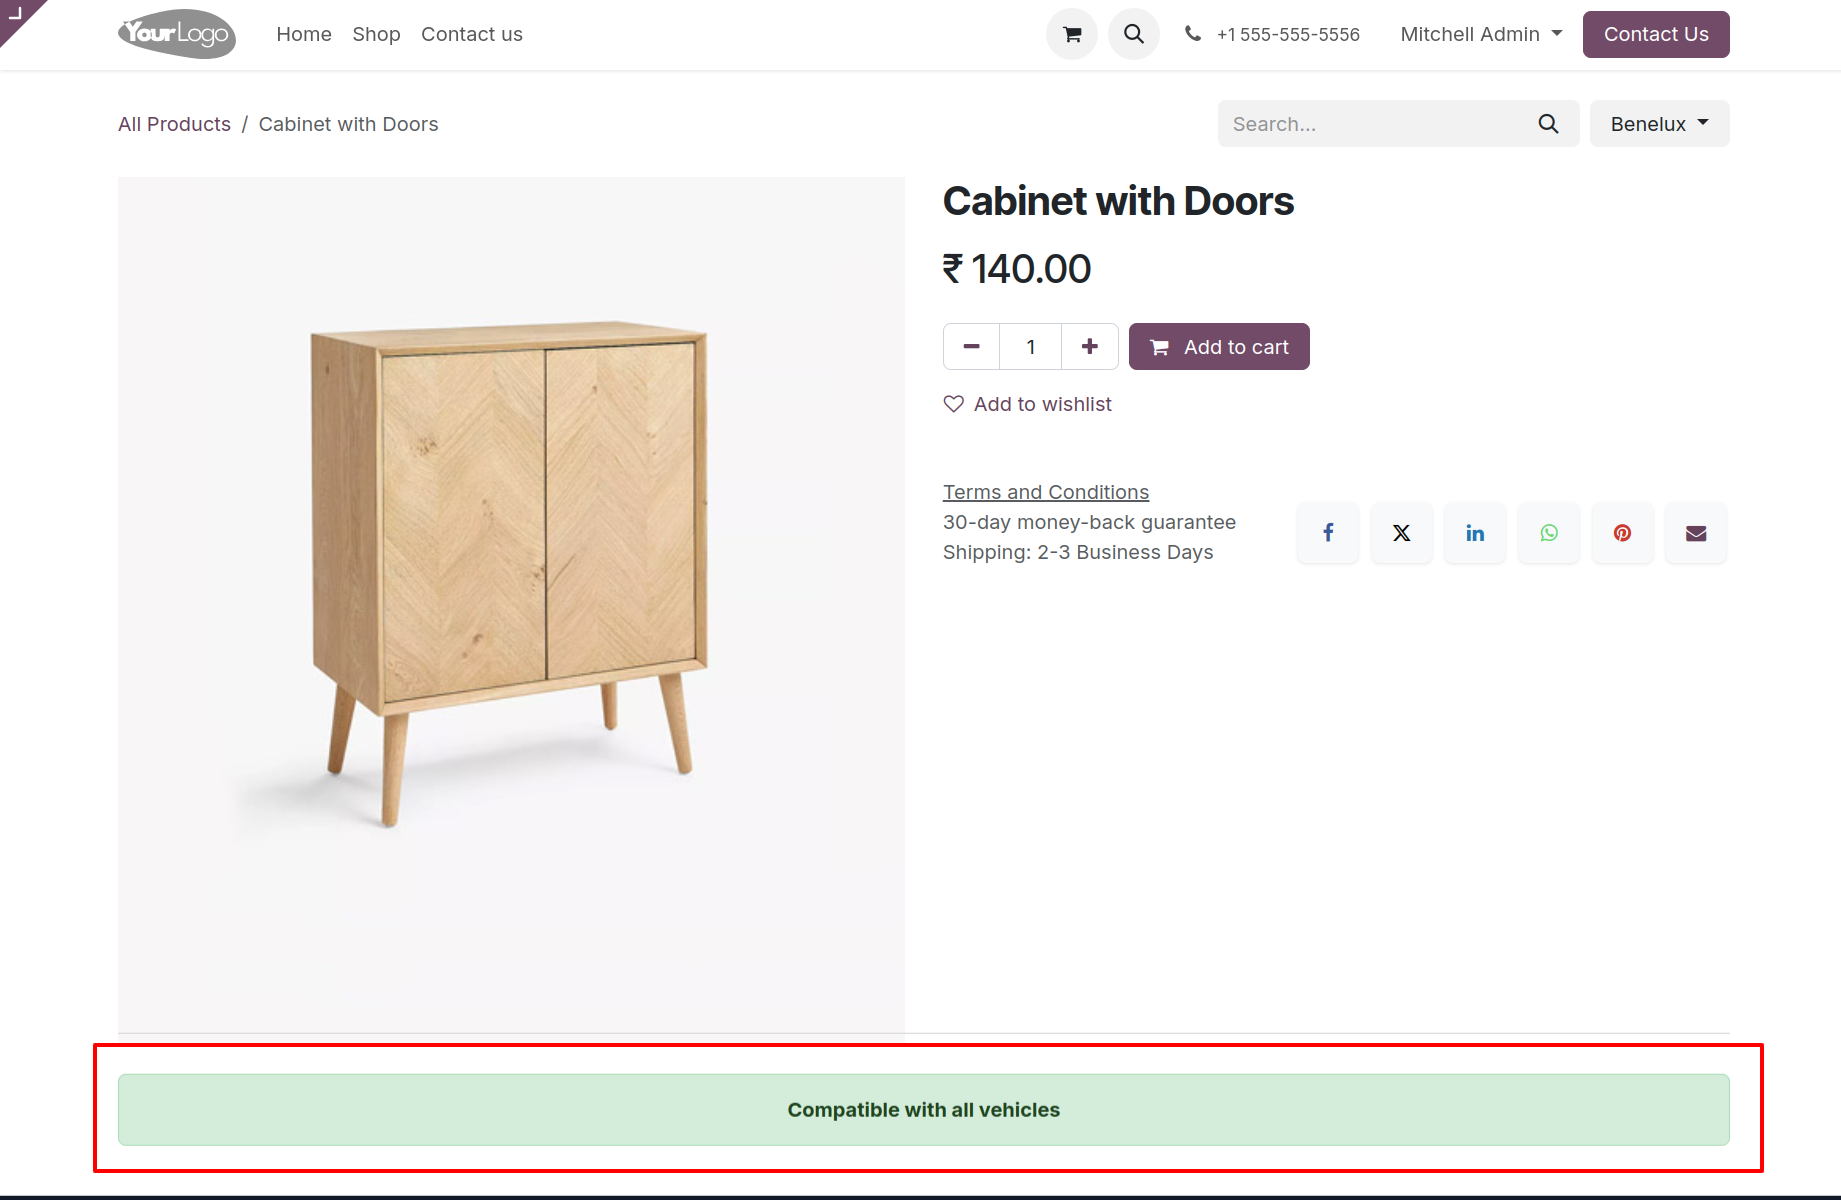The width and height of the screenshot is (1841, 1200).
Task: Share product via WhatsApp
Action: coord(1549,533)
